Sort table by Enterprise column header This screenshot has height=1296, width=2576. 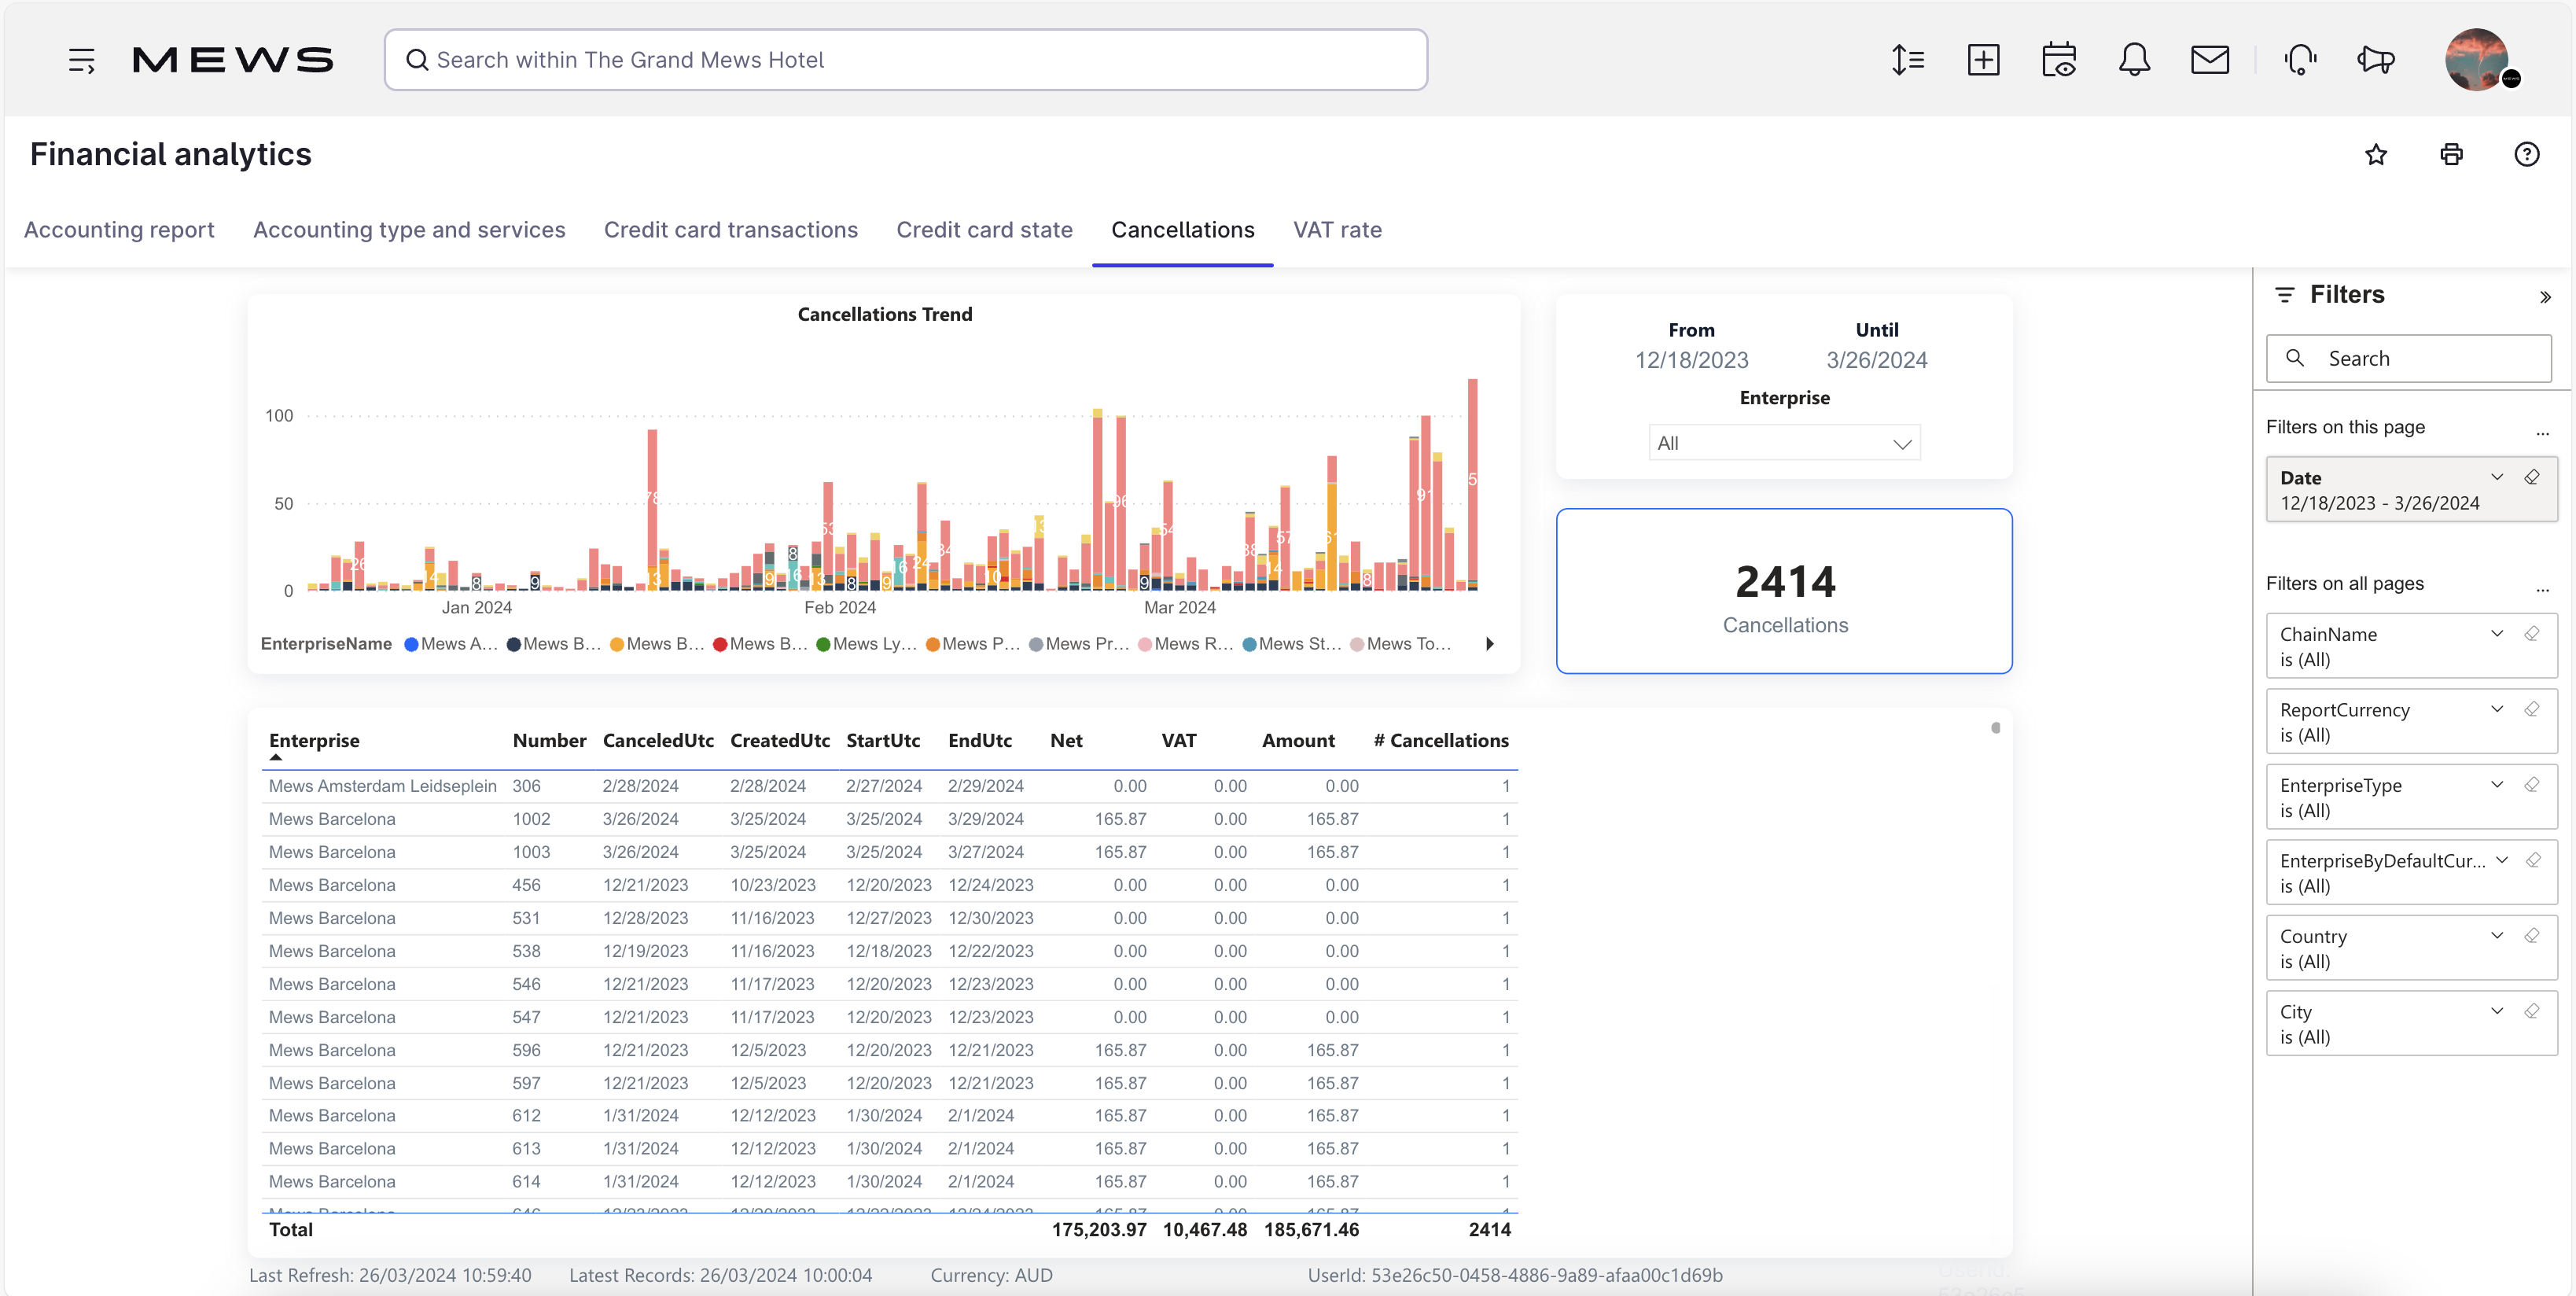(314, 741)
